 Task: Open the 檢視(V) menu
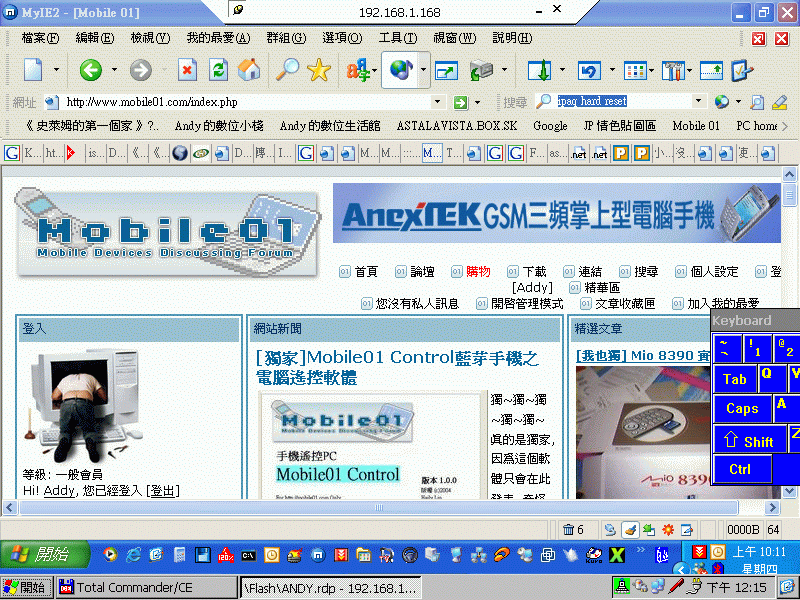[150, 38]
